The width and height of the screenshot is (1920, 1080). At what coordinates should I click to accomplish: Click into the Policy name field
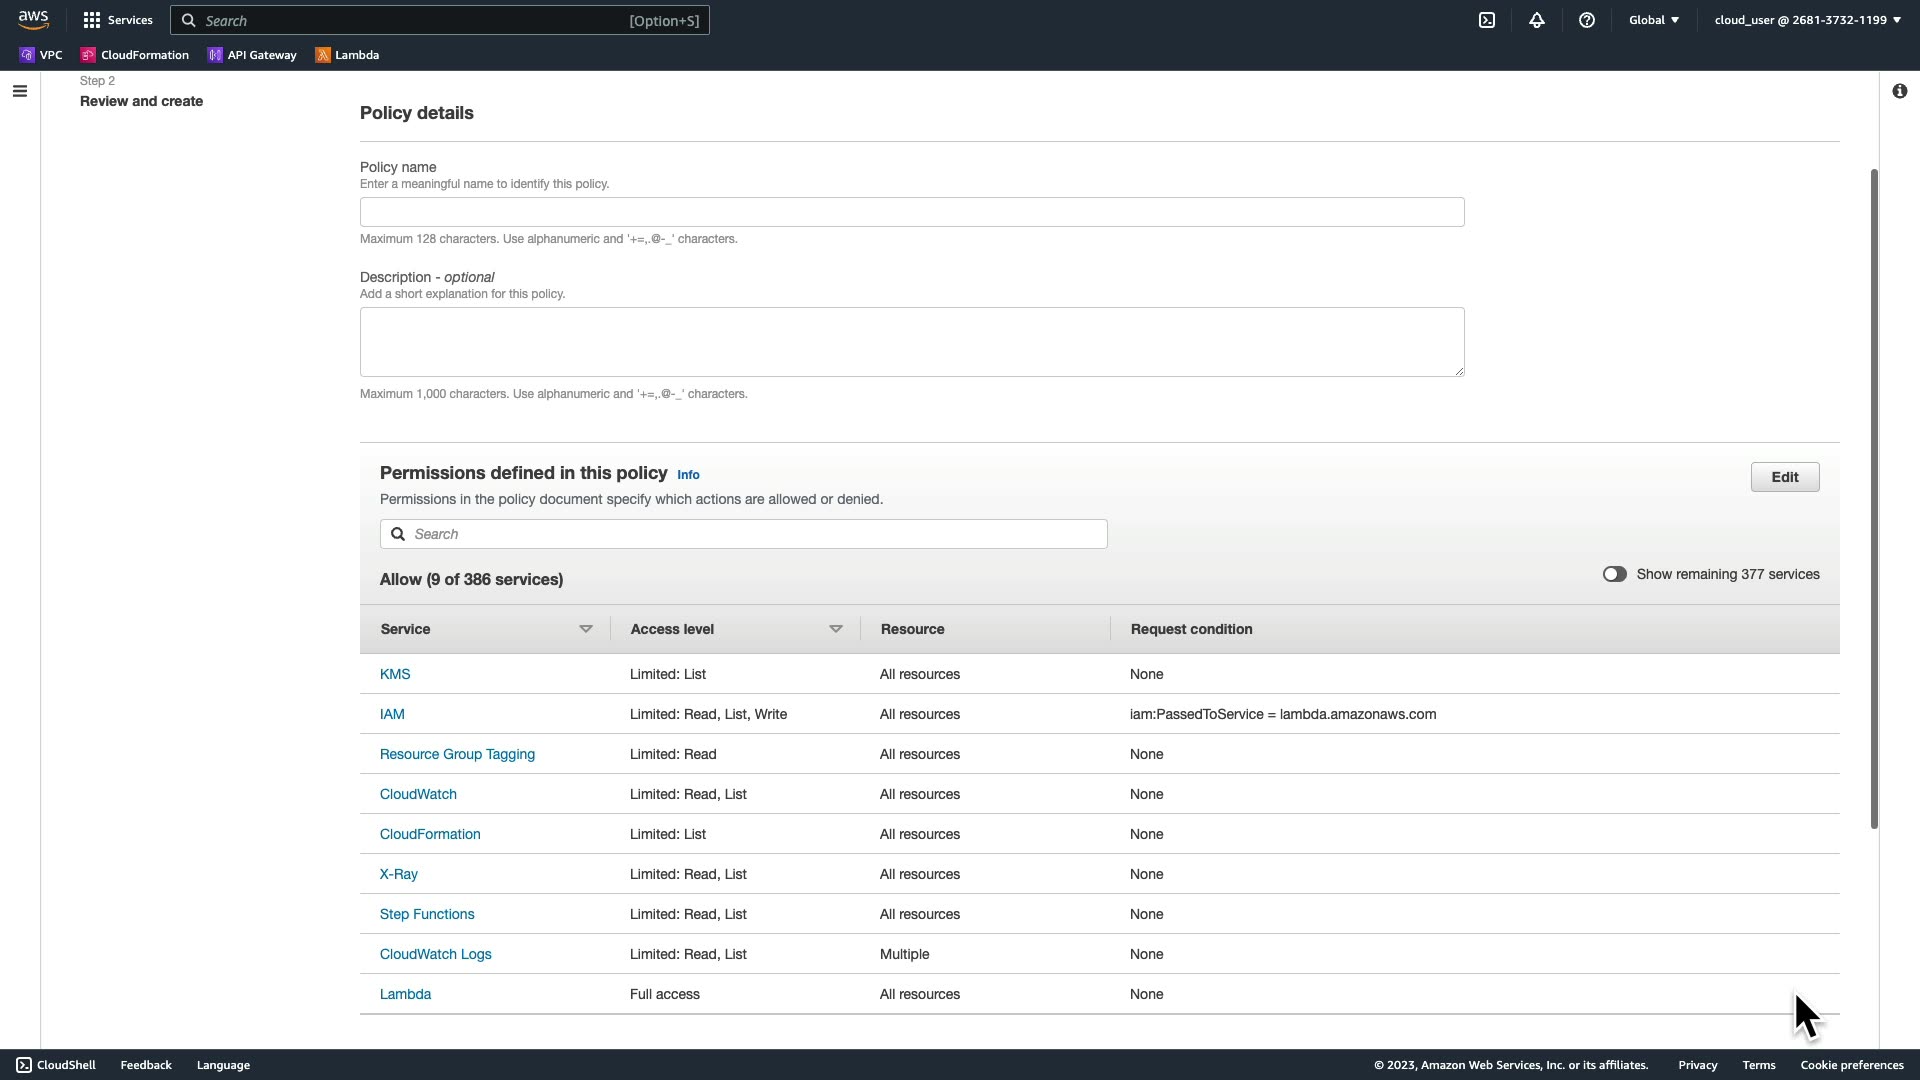click(x=911, y=212)
